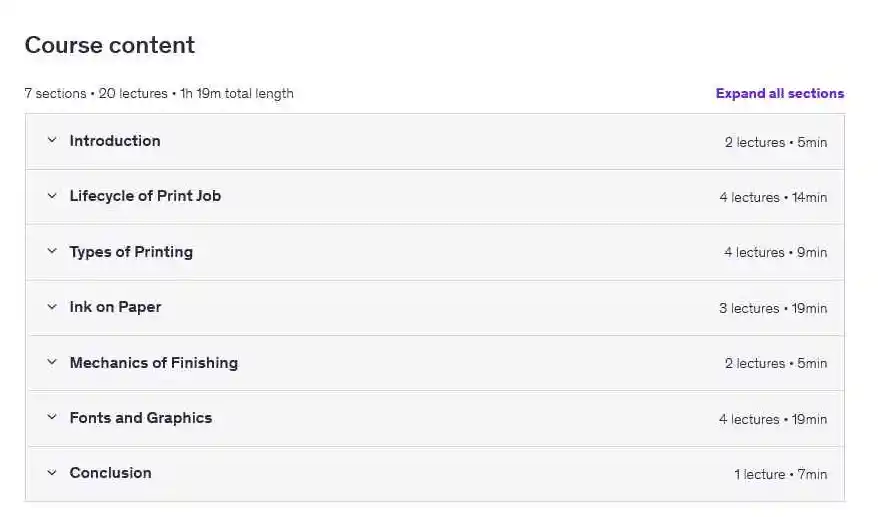Open the Fonts and Graphics section title

point(140,418)
